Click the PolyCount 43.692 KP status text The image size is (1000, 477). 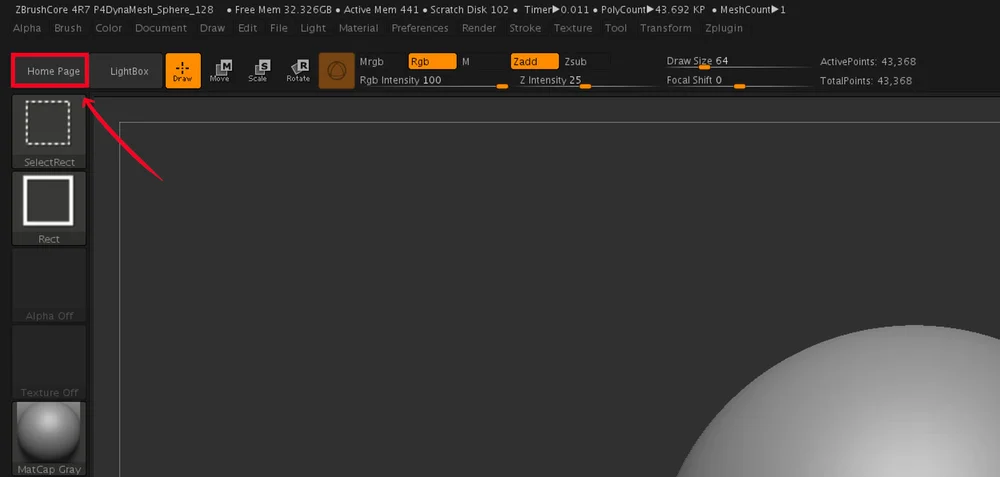pyautogui.click(x=653, y=10)
